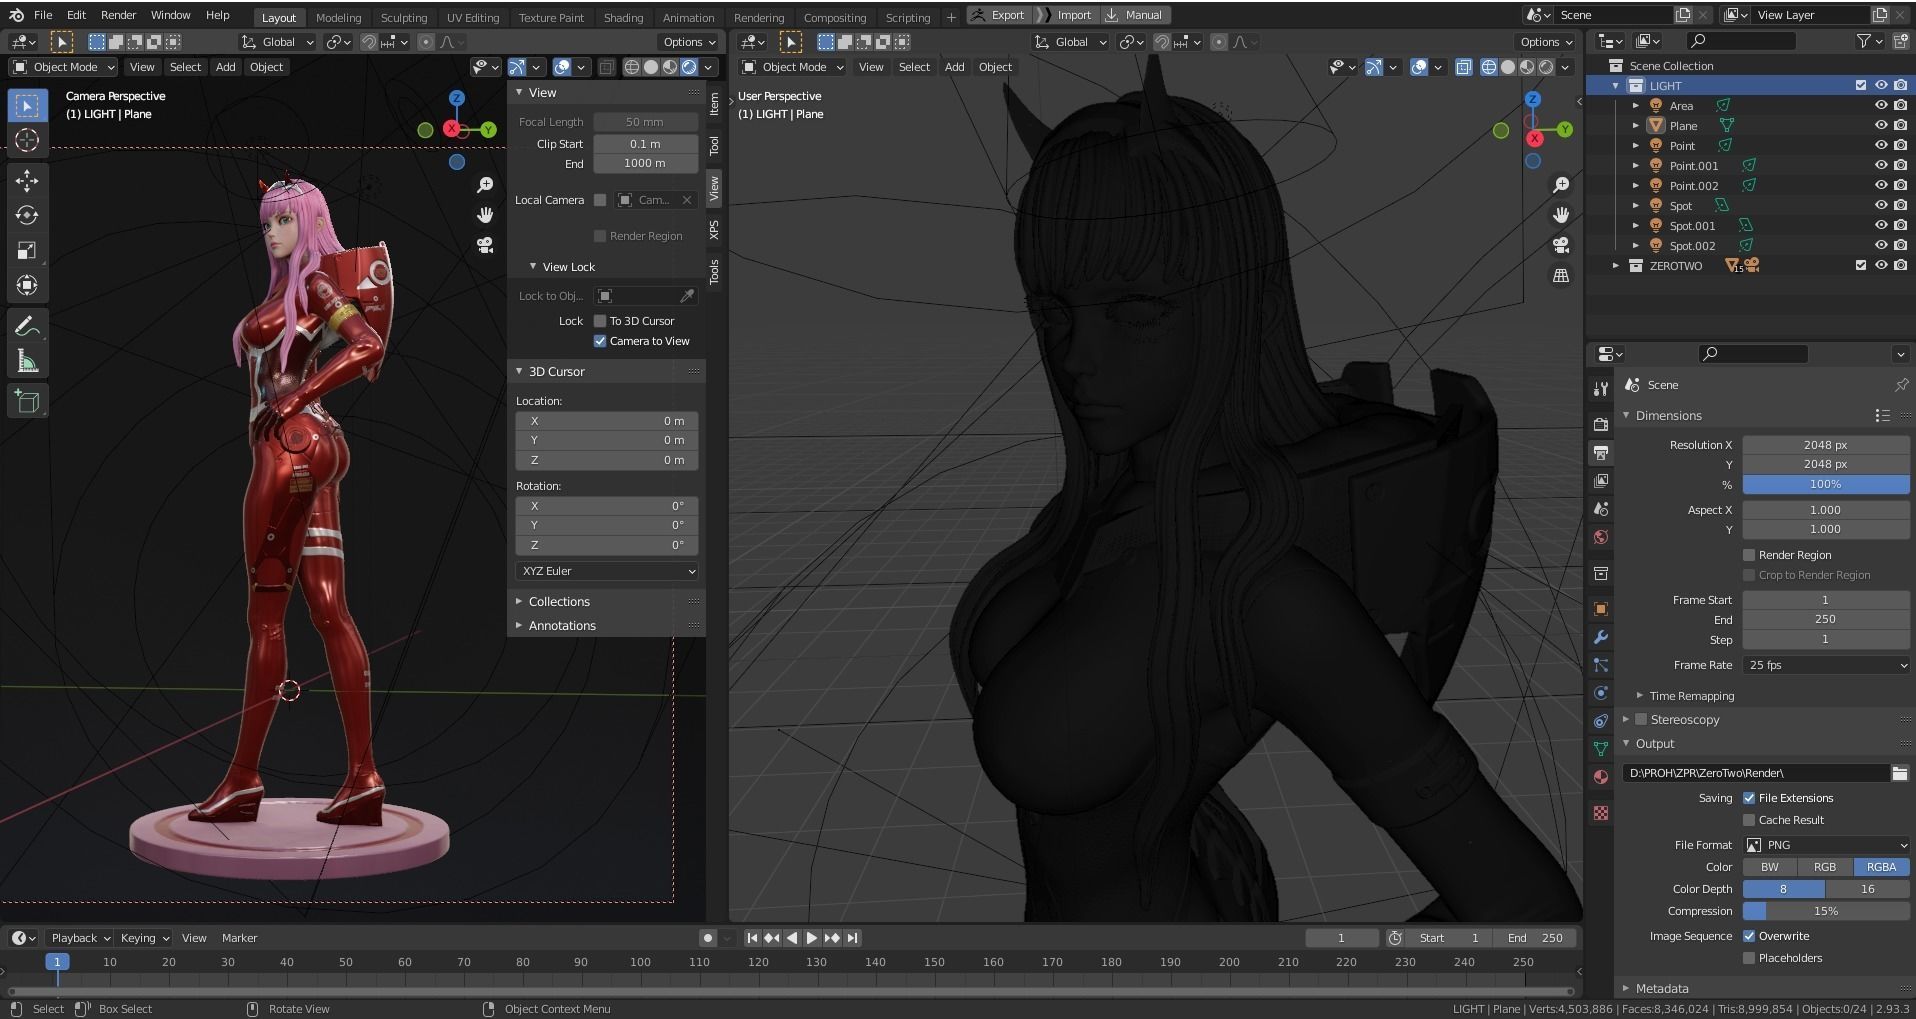Jump to first frame

[752, 938]
